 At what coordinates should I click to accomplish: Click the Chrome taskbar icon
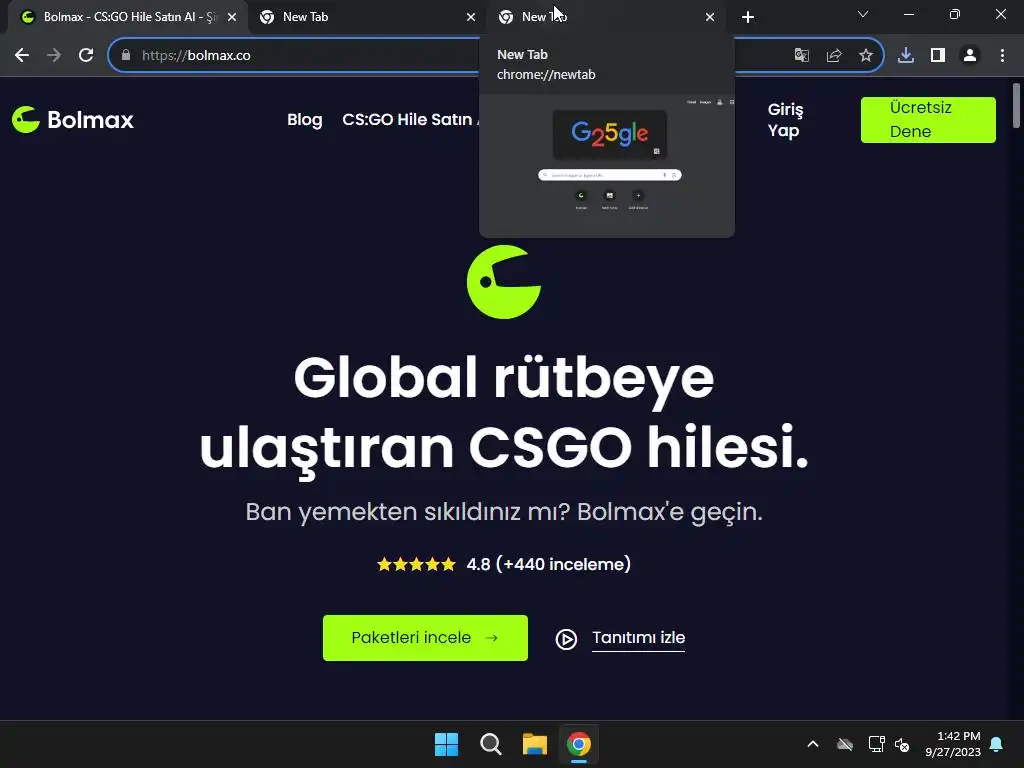[x=579, y=744]
